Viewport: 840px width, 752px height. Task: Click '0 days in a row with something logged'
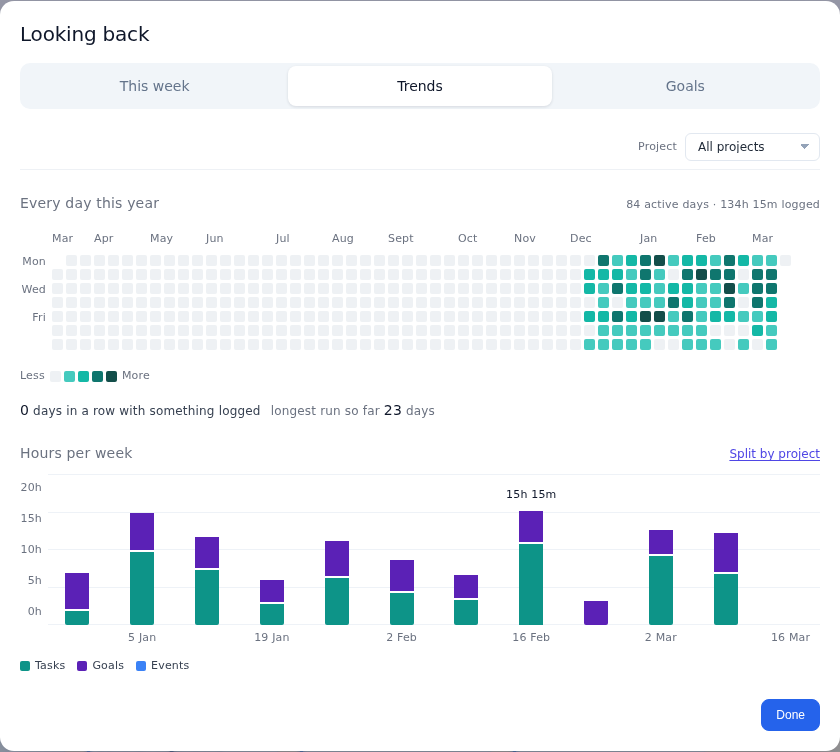point(140,411)
